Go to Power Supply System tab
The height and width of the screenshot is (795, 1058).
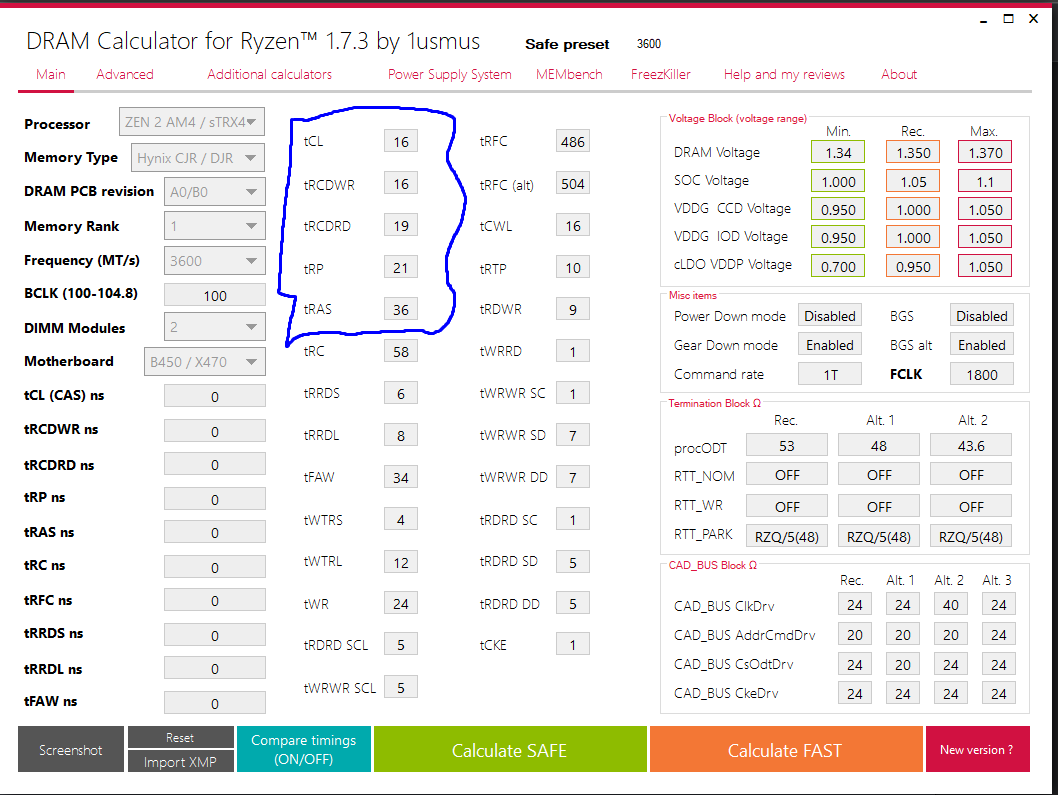pos(449,74)
